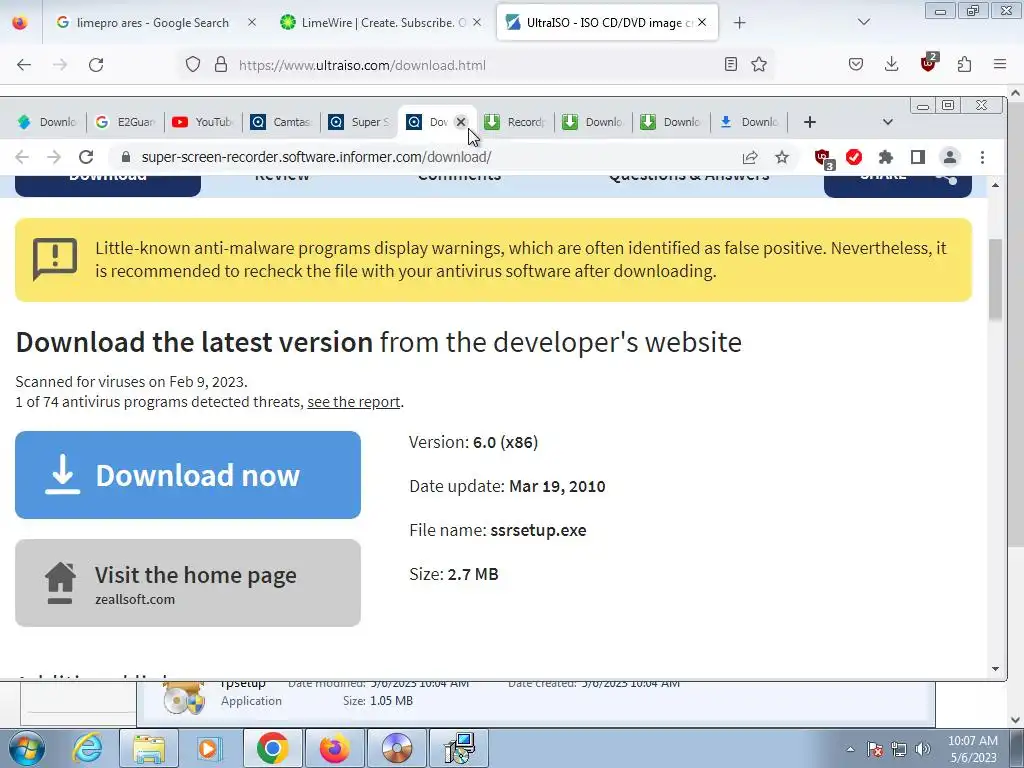The height and width of the screenshot is (768, 1024).
Task: Open the see the report link
Action: point(353,402)
